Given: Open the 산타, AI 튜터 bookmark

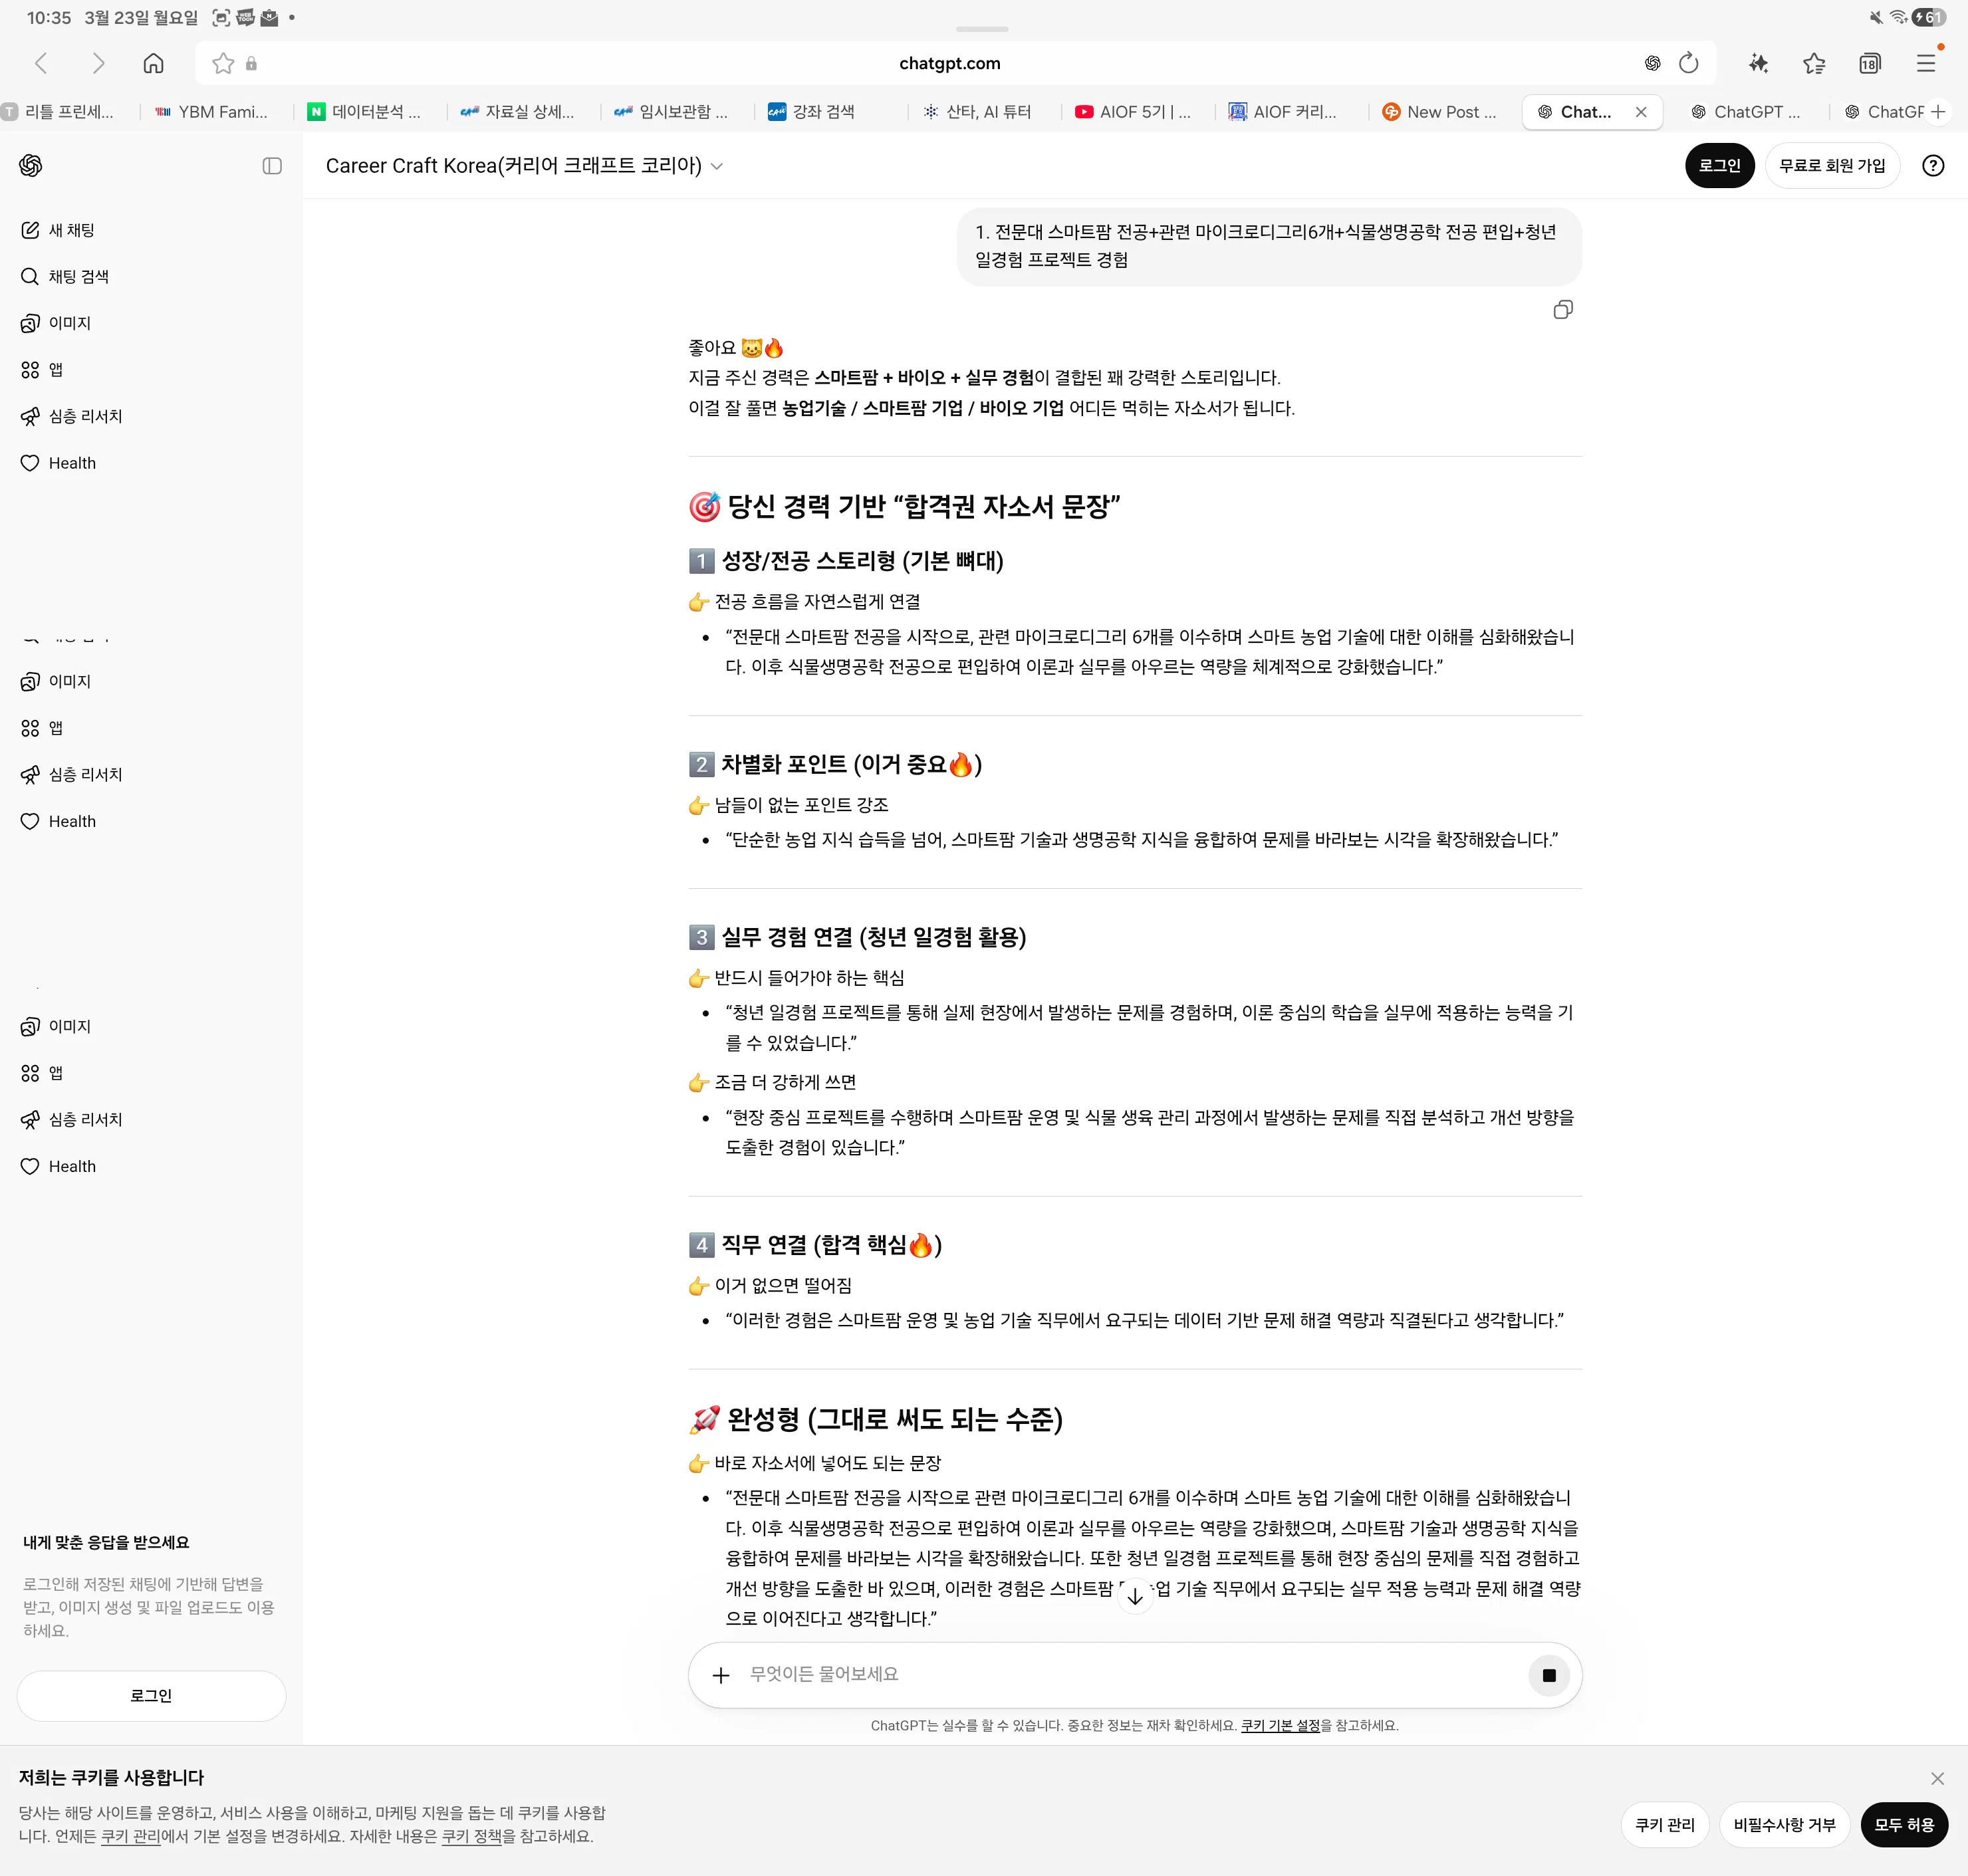Looking at the screenshot, I should tap(977, 111).
